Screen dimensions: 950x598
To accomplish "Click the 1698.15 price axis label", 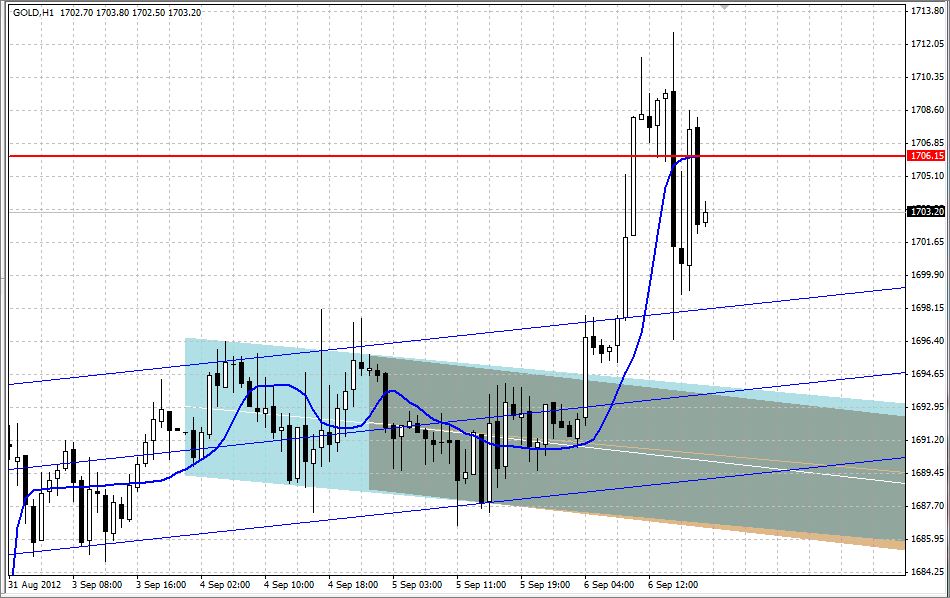I will click(928, 308).
